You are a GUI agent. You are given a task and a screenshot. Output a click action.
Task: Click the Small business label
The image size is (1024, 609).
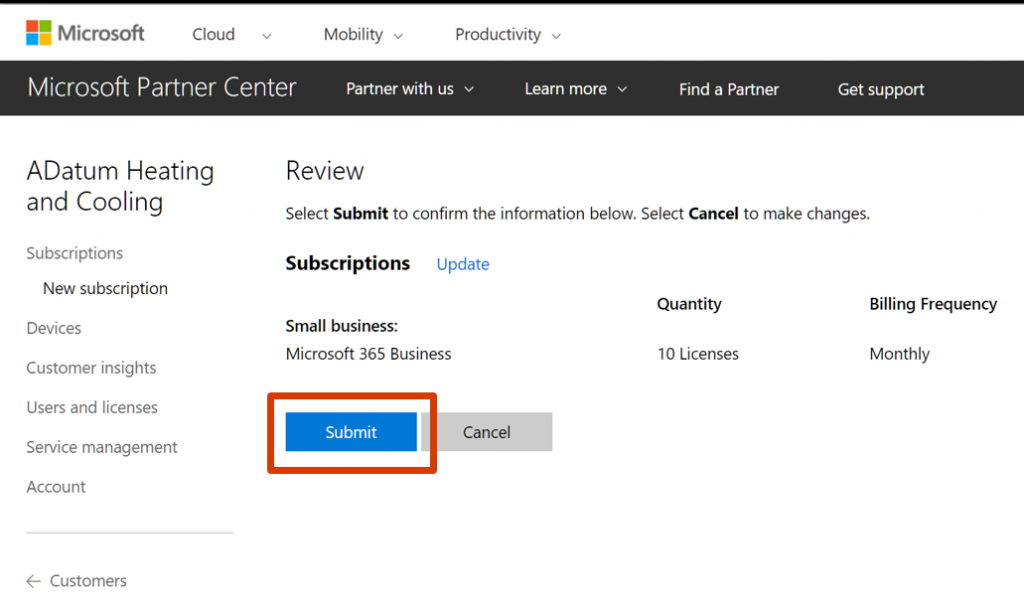pyautogui.click(x=342, y=326)
